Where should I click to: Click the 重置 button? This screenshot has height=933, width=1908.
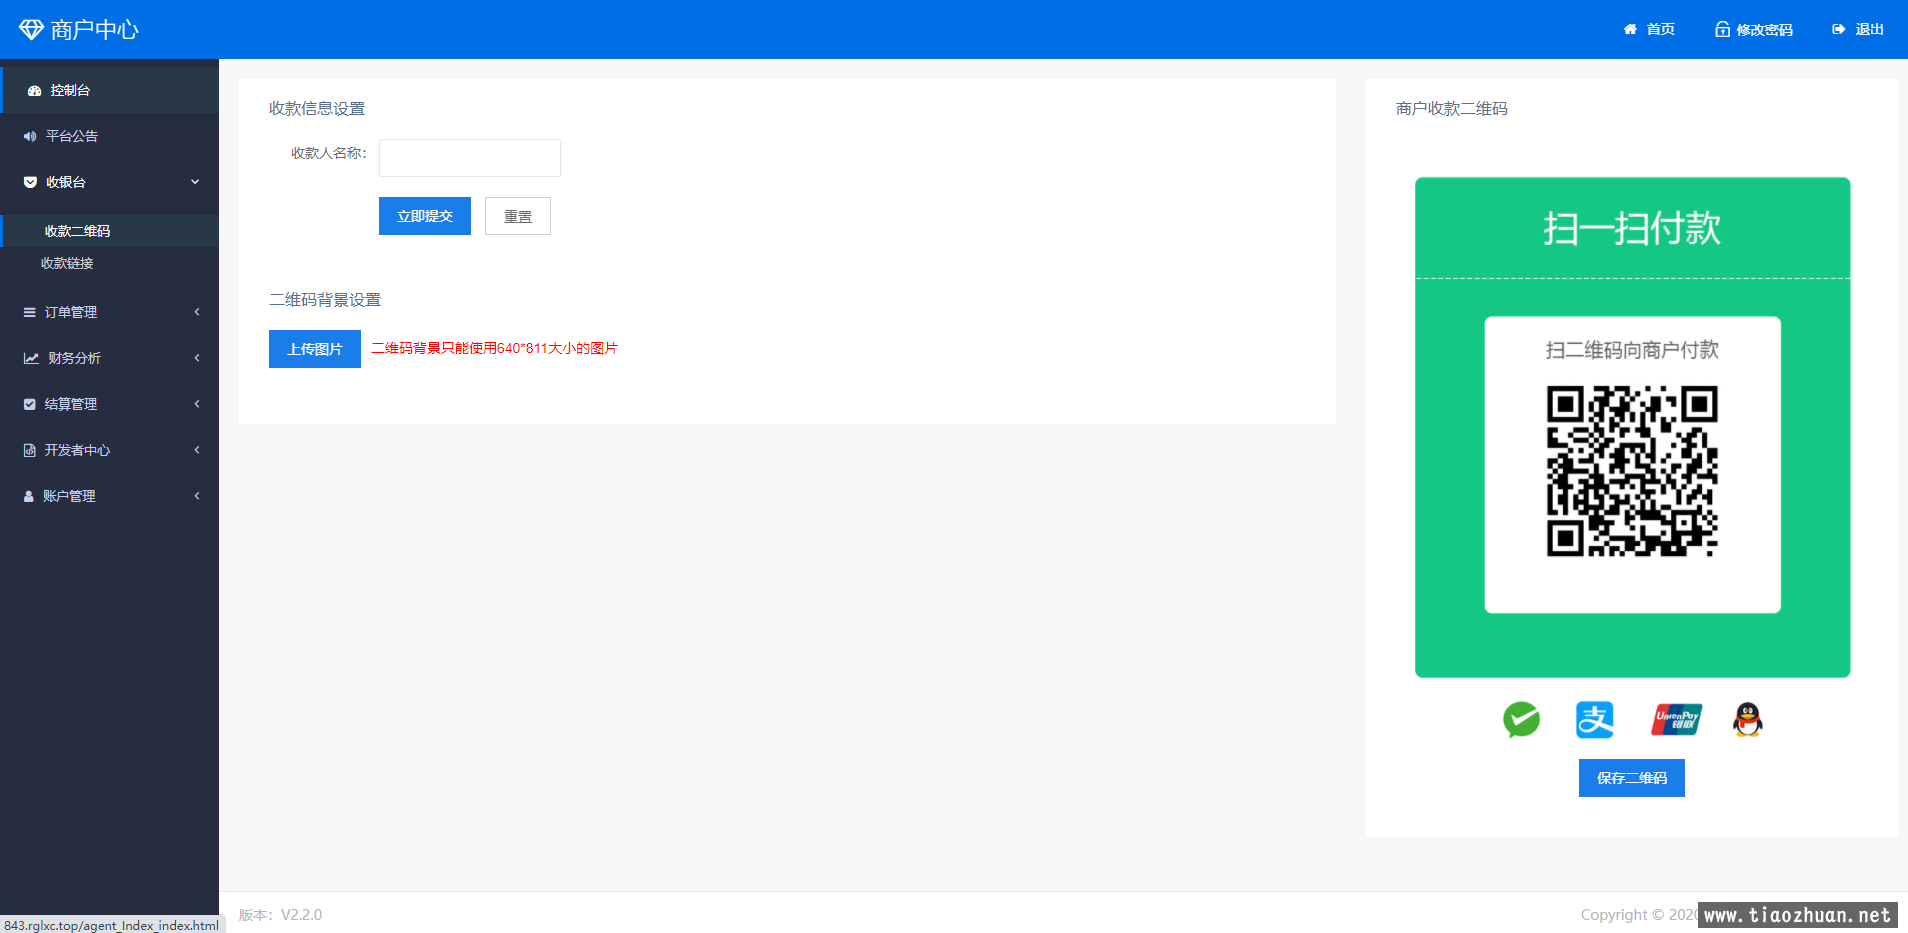tap(518, 216)
